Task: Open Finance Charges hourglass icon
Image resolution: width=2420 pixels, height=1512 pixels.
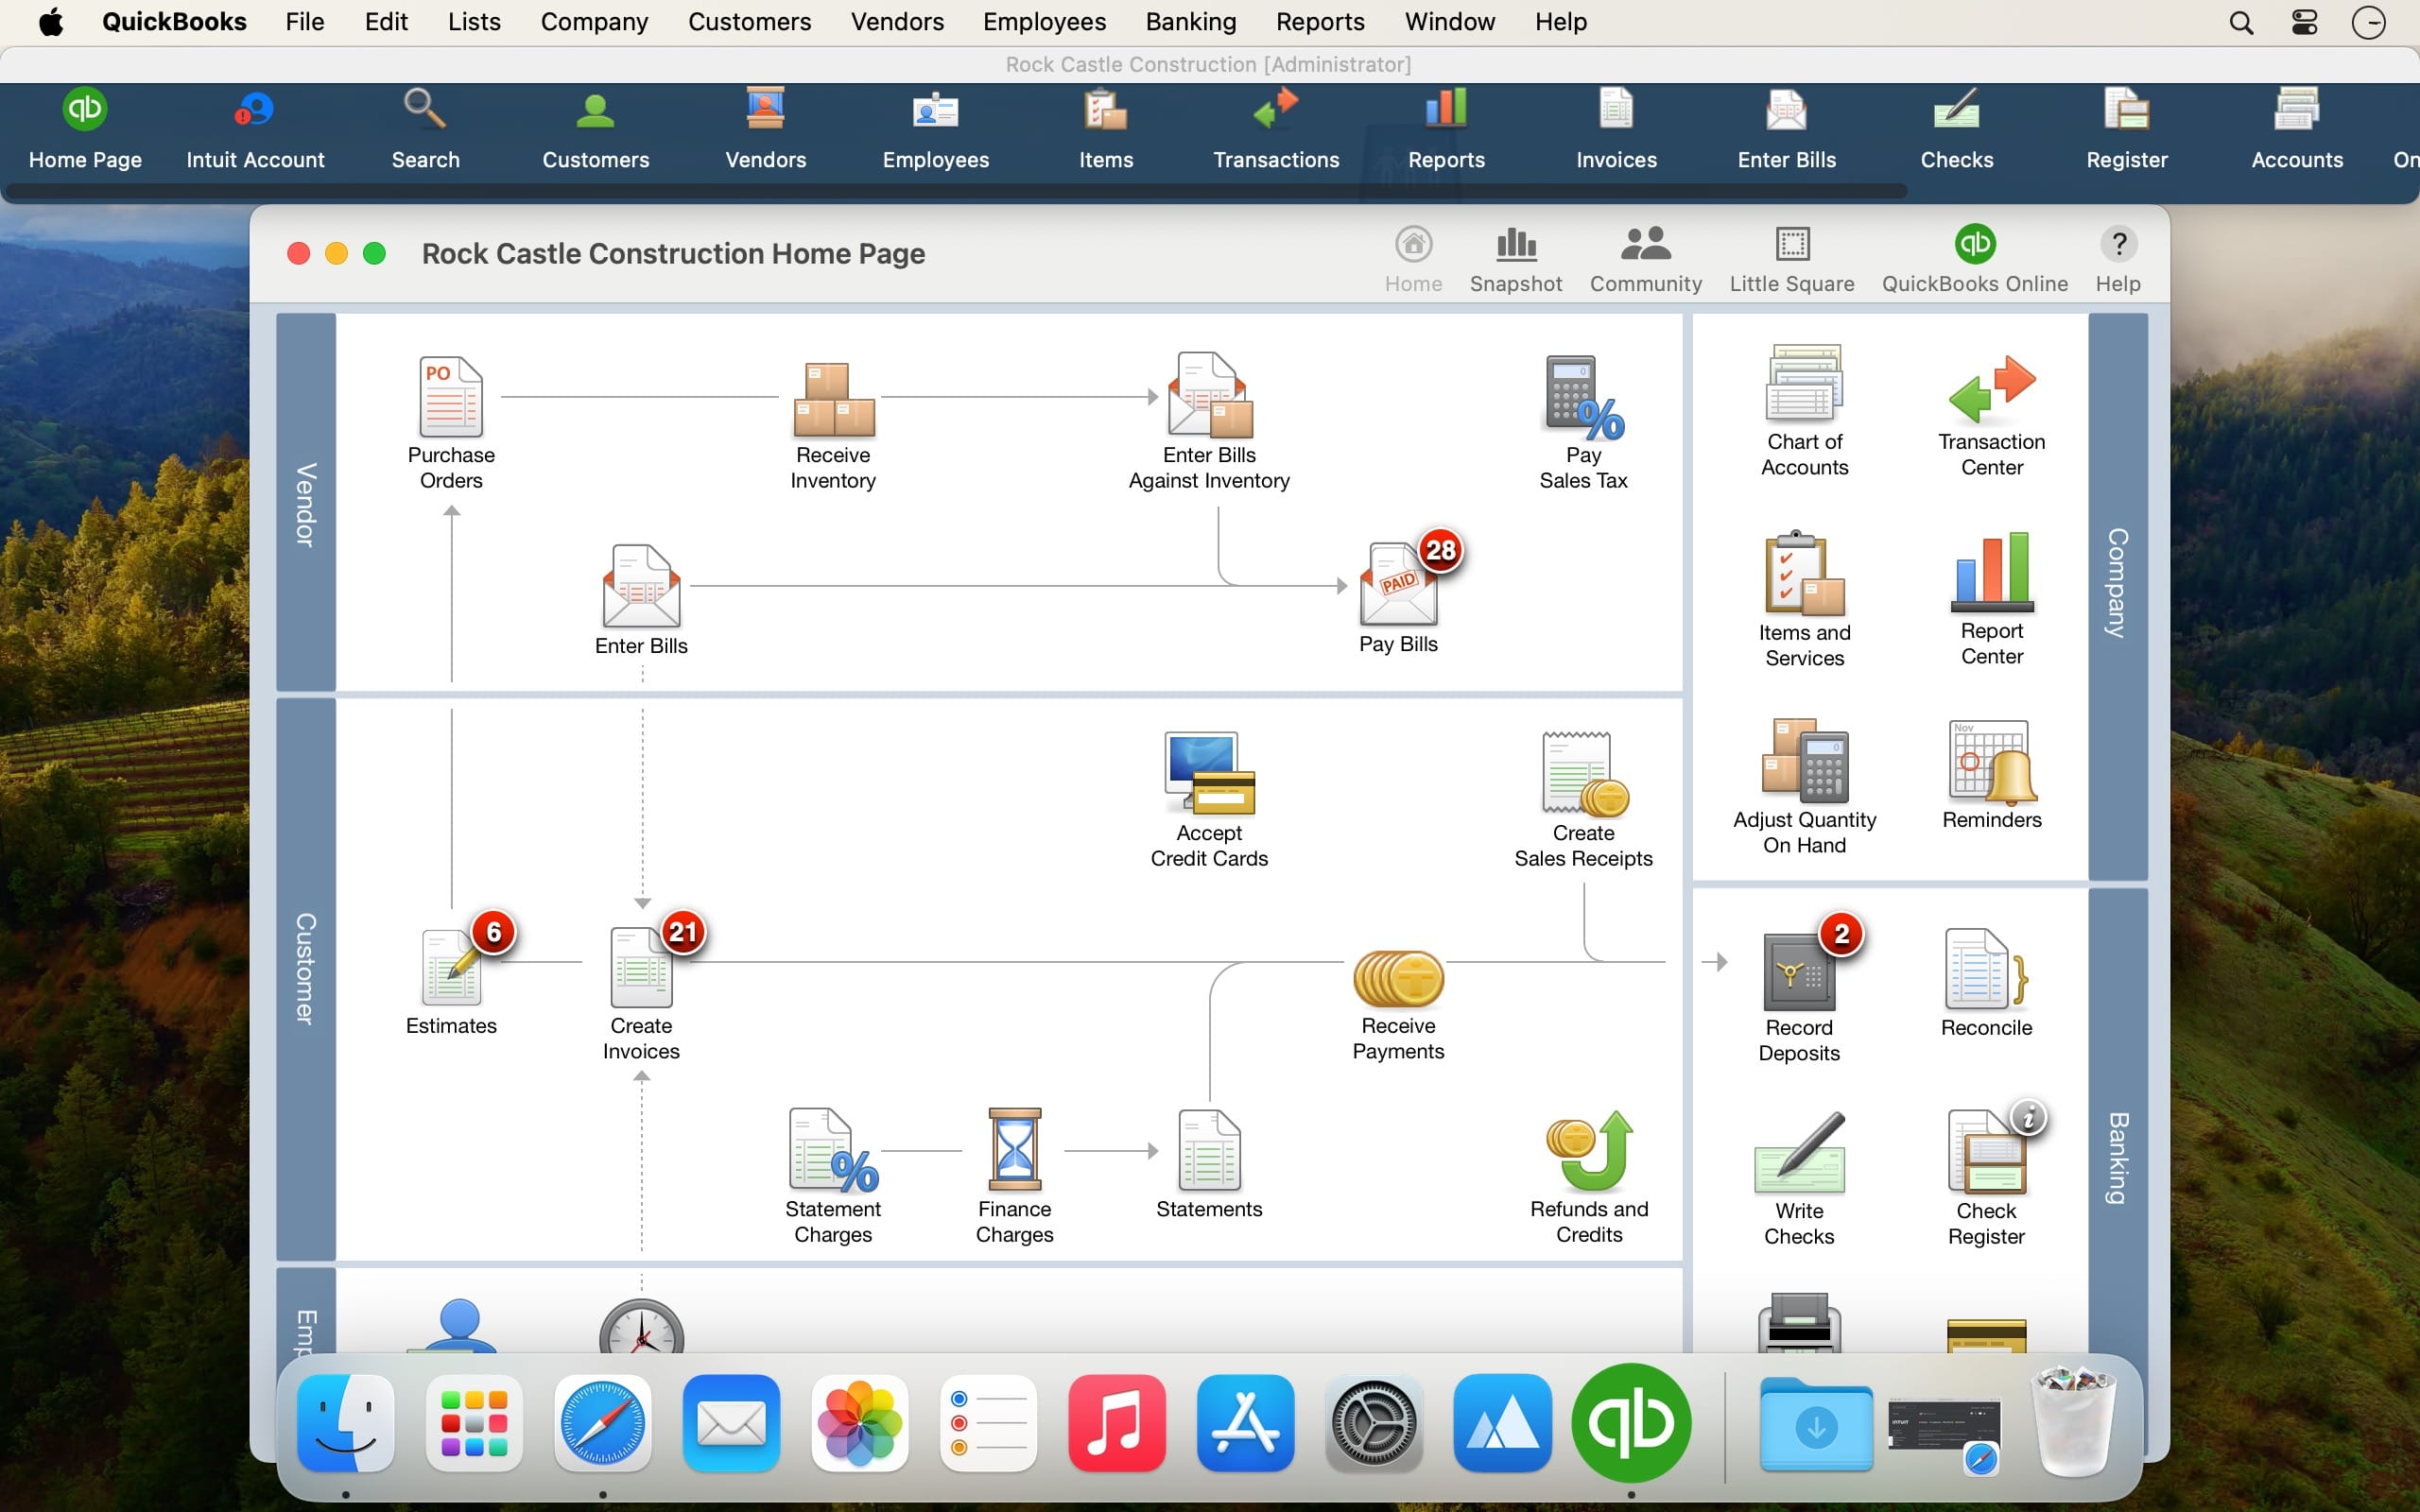Action: [x=1014, y=1150]
